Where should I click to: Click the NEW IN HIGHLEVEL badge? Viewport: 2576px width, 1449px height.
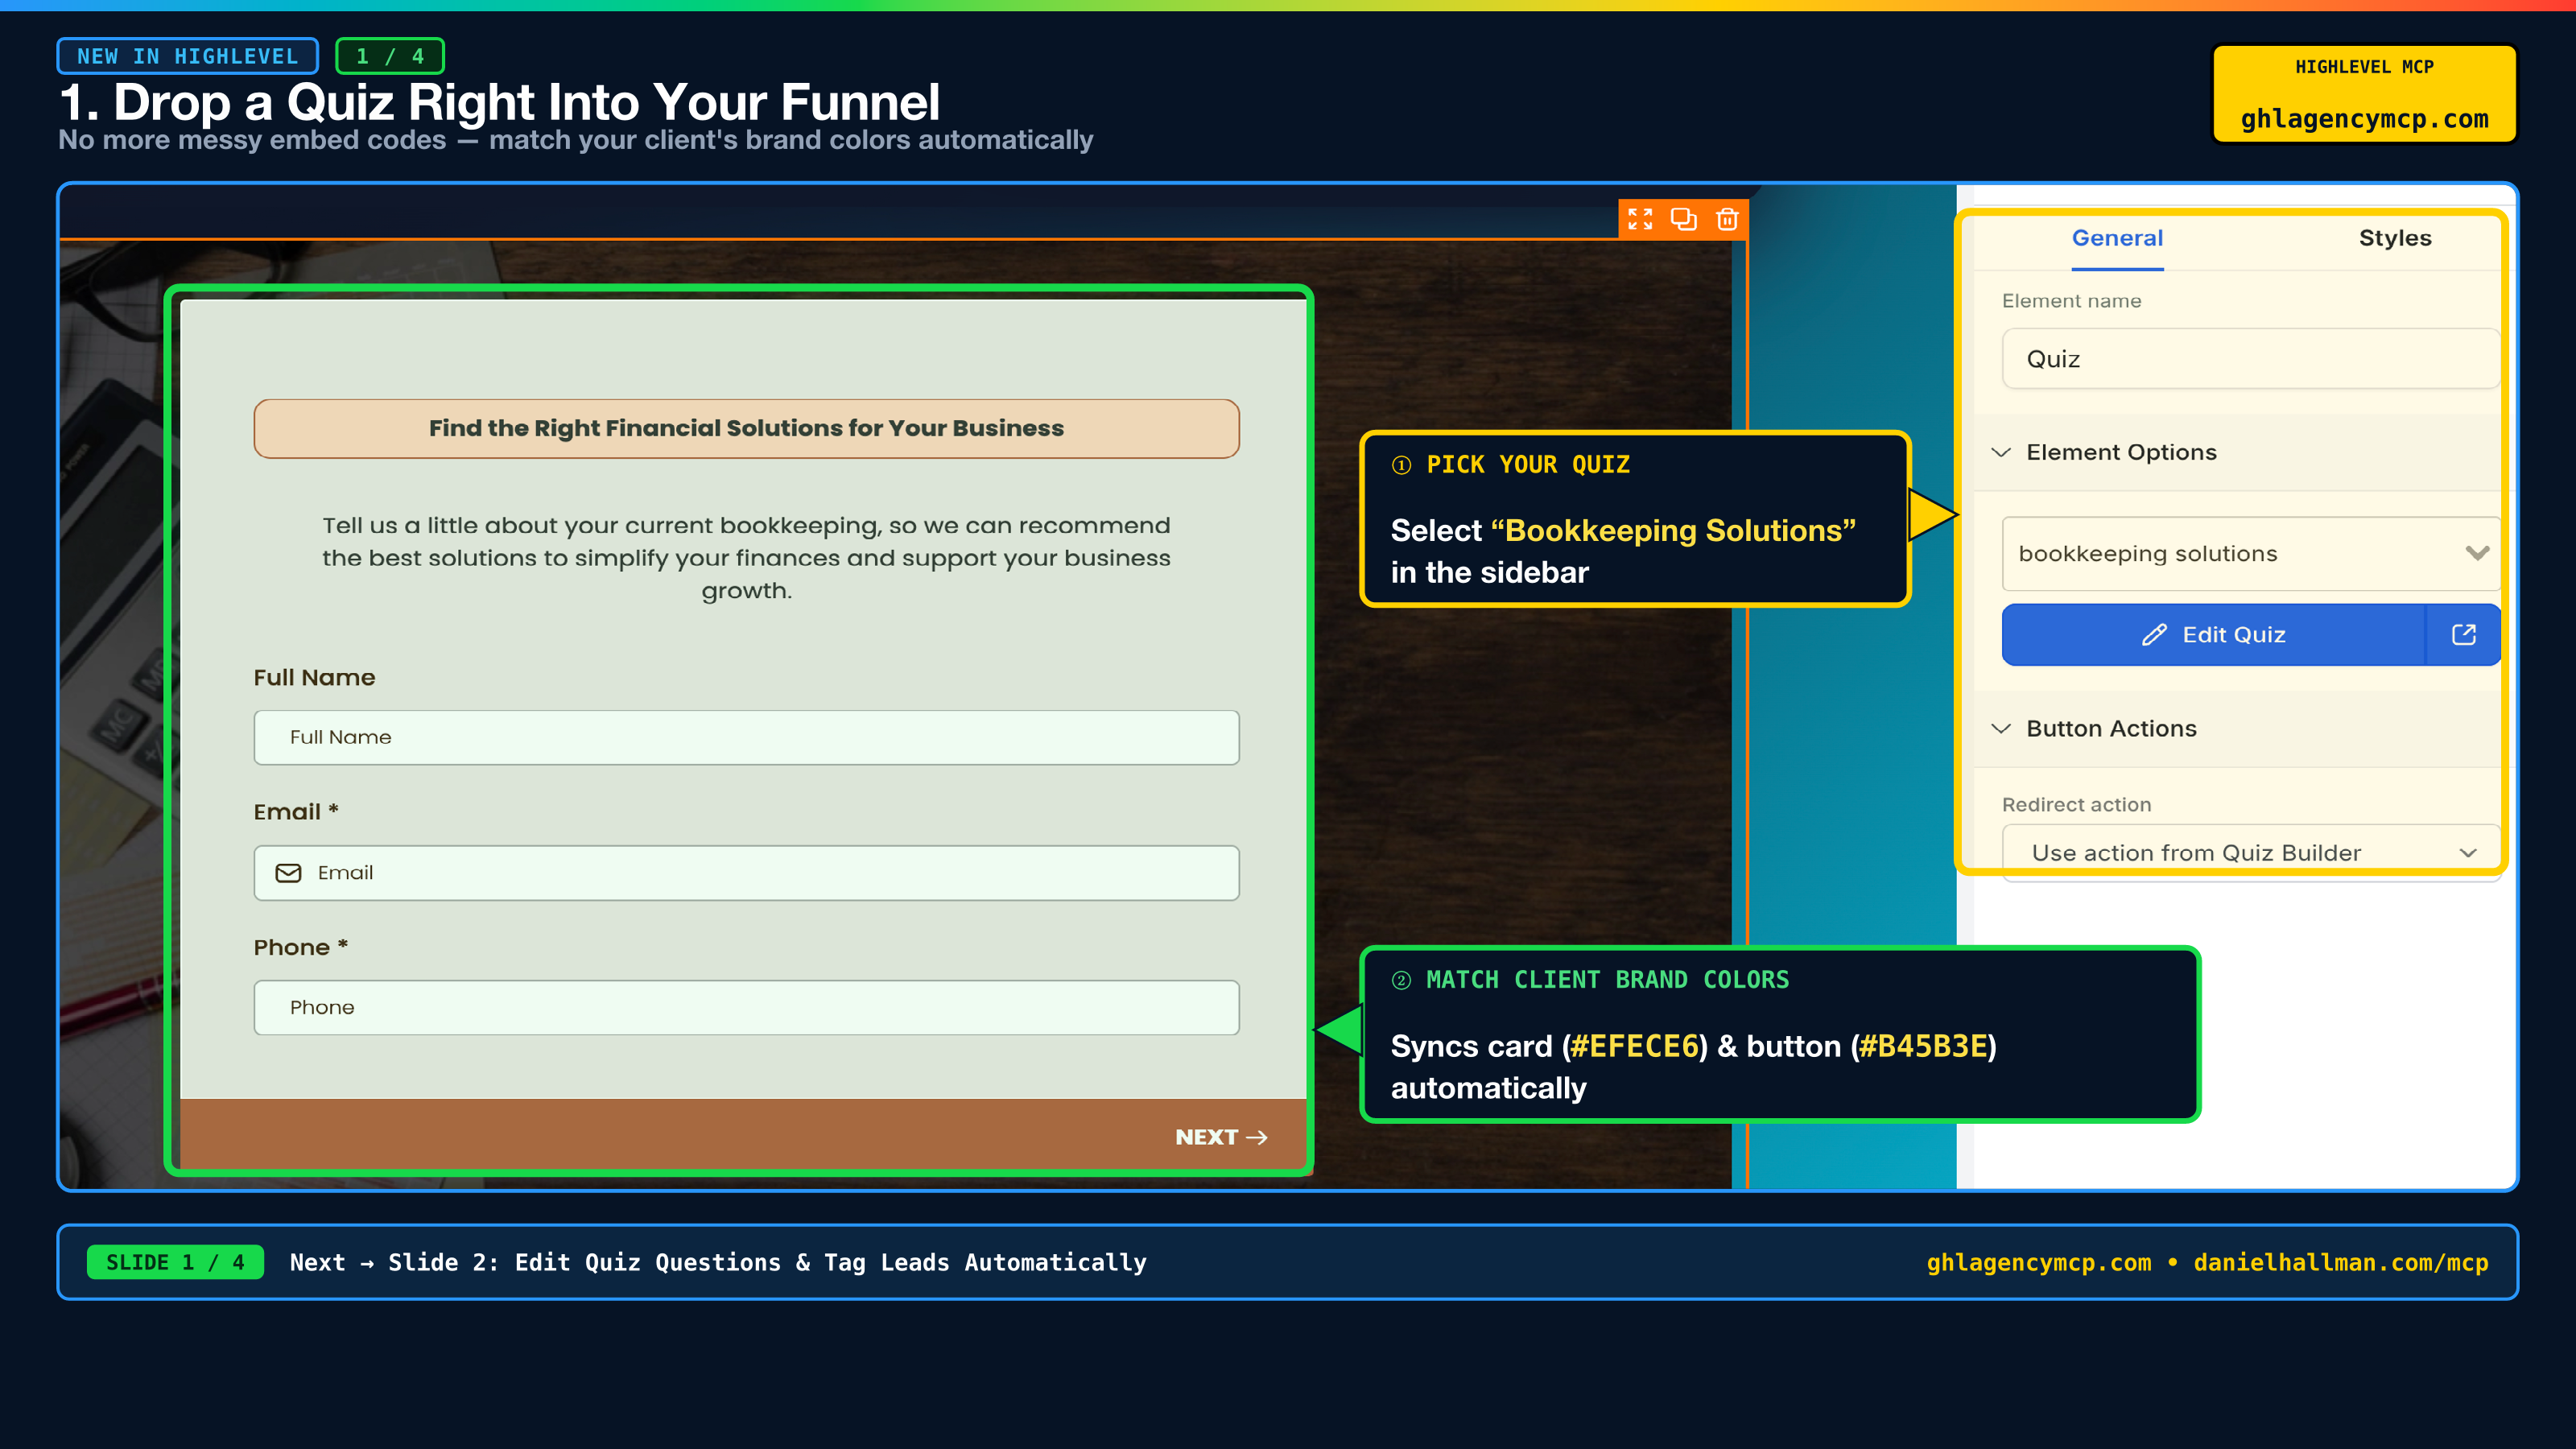coord(188,56)
